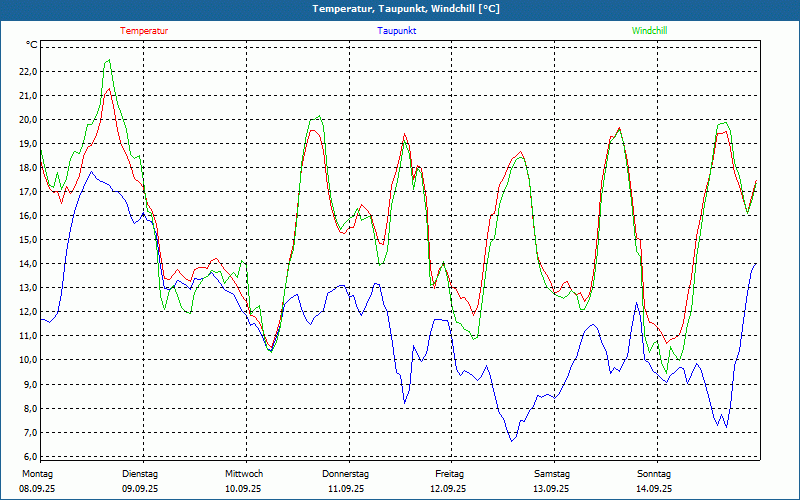Viewport: 800px width, 500px height.
Task: Click the 11.09.25 date label
Action: click(x=346, y=489)
